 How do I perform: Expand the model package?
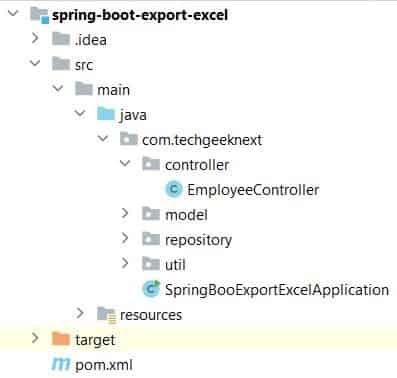pos(125,213)
